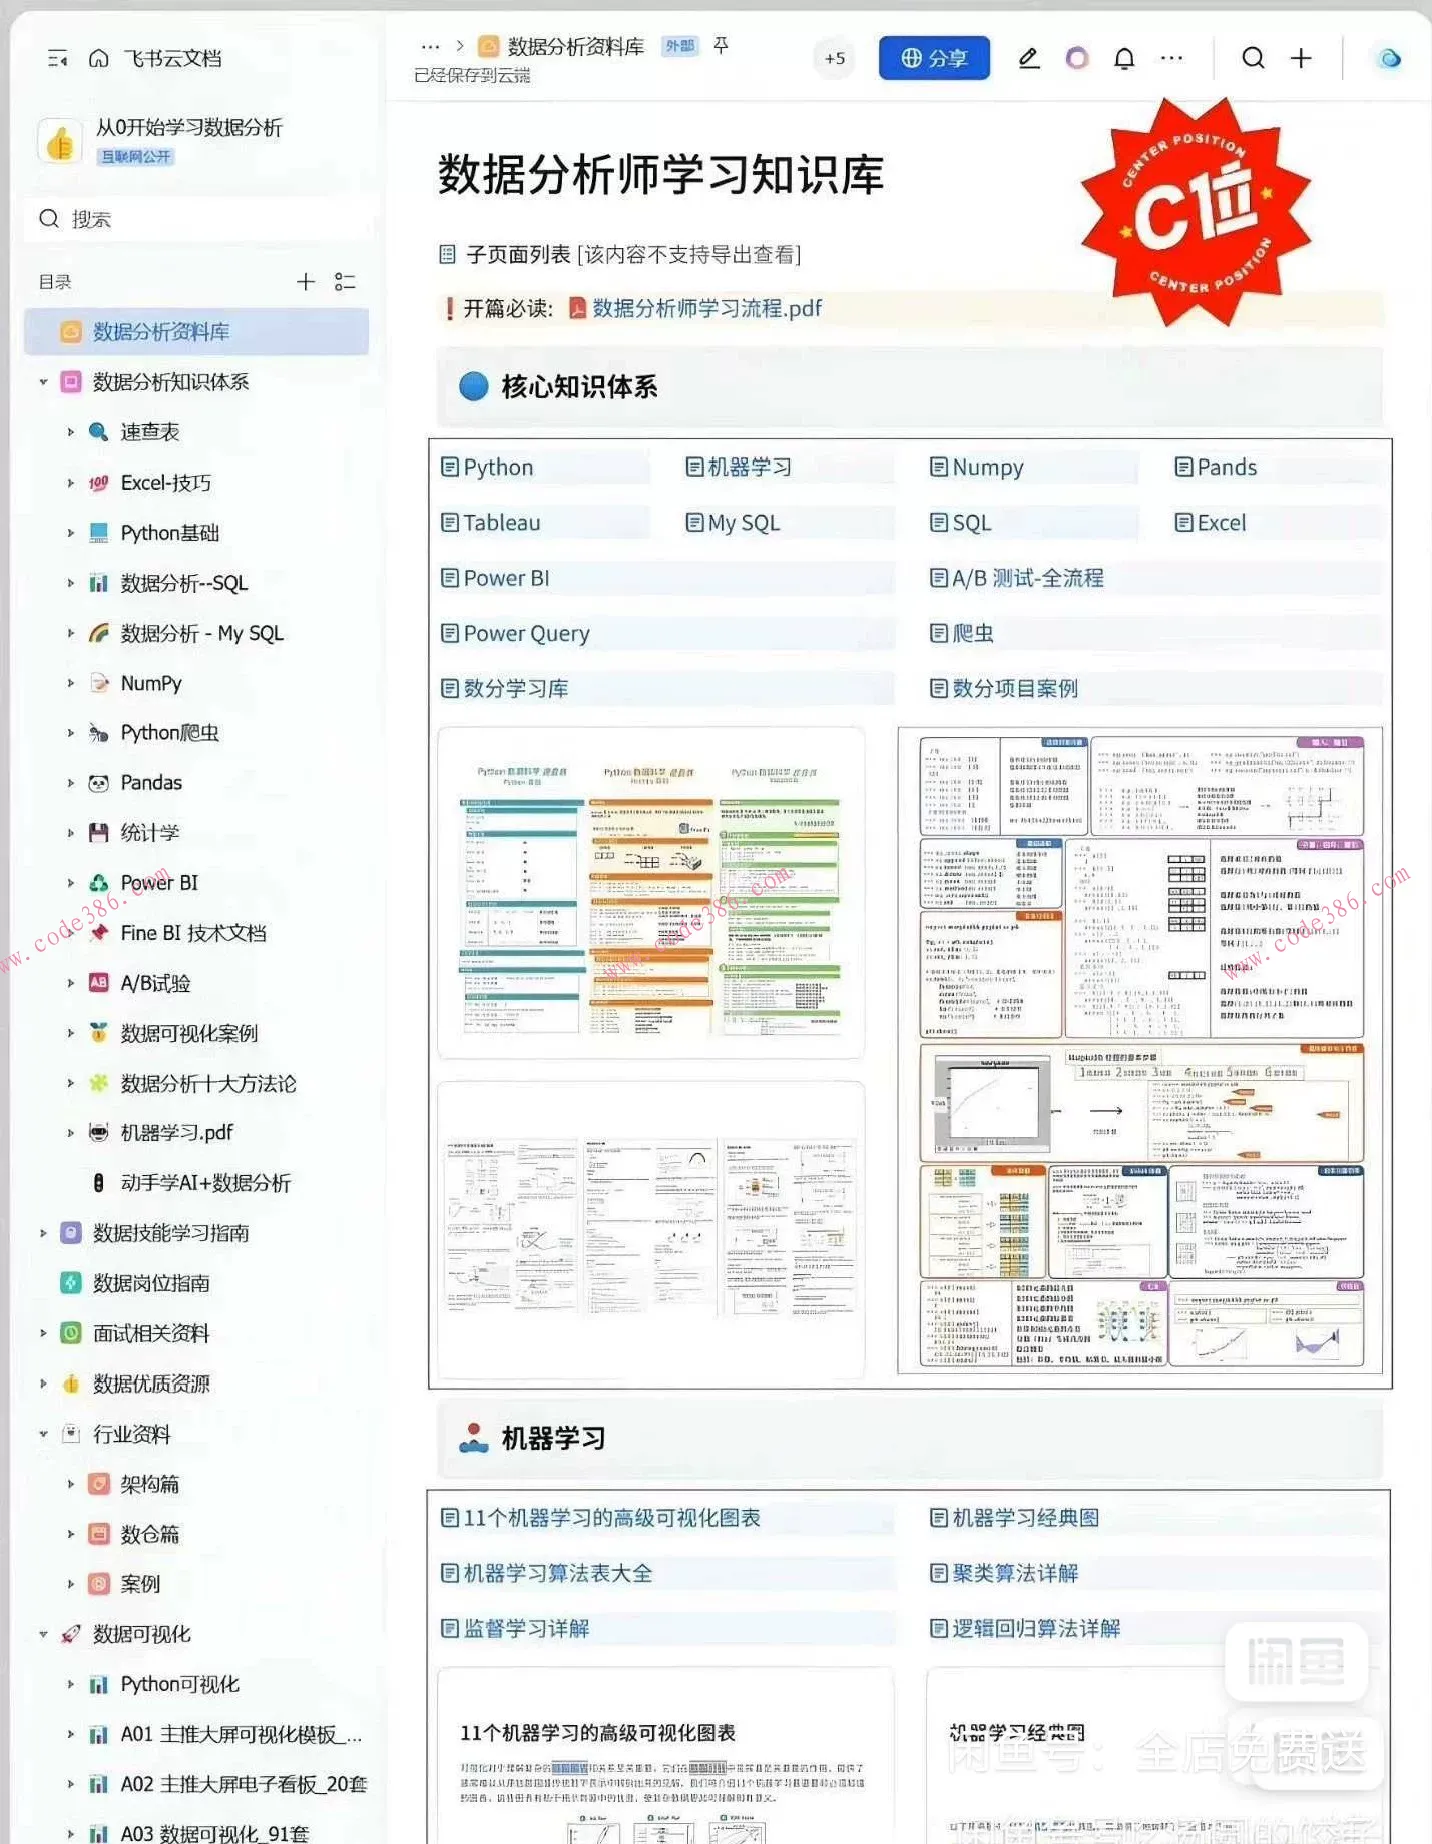1432x1844 pixels.
Task: Open the bordered multi-panel cheat sheet thumbnail
Action: click(x=1140, y=1050)
